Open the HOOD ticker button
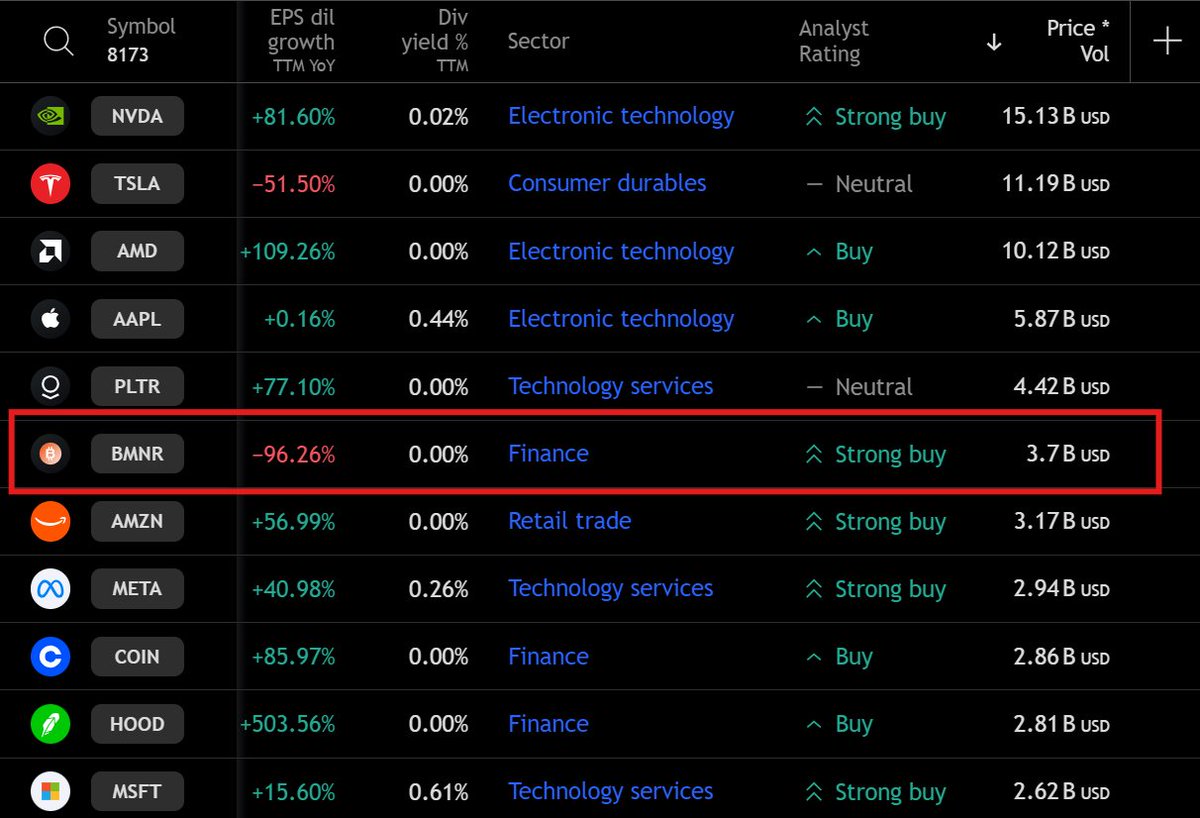The image size is (1200, 818). pos(137,724)
